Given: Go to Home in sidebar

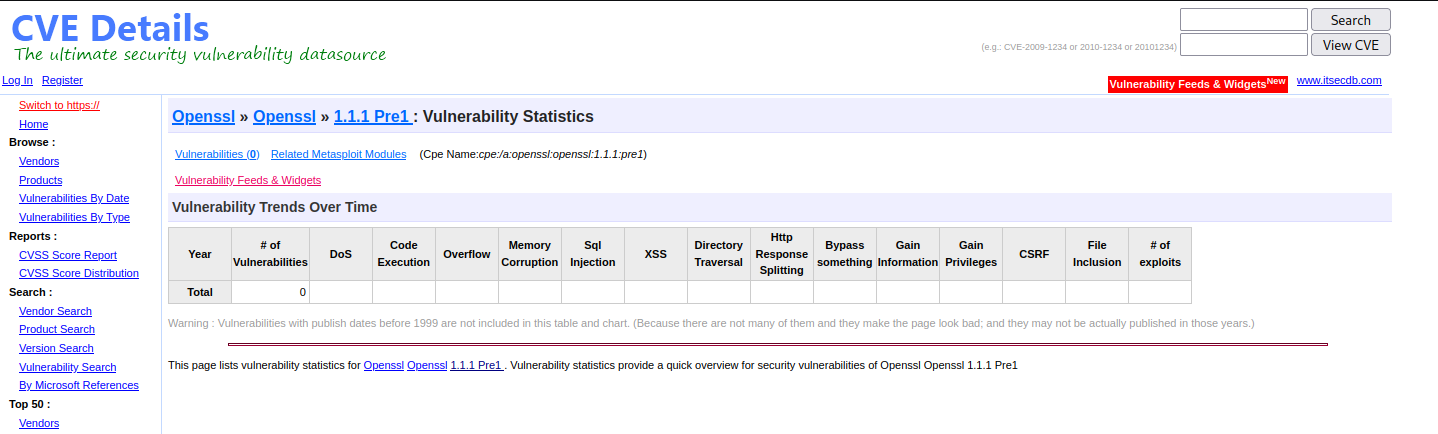Looking at the screenshot, I should pyautogui.click(x=33, y=124).
